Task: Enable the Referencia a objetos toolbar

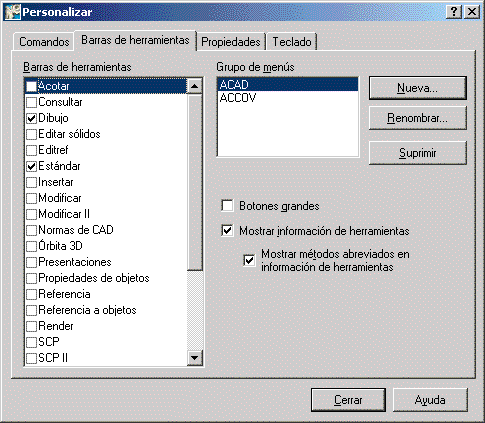Action: point(32,310)
